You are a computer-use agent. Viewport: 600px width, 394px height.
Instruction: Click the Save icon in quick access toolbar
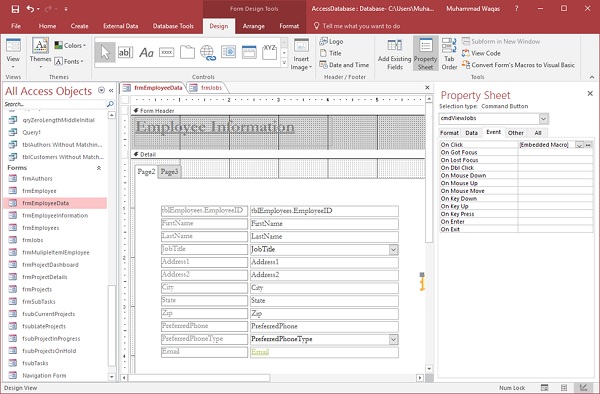tap(15, 9)
